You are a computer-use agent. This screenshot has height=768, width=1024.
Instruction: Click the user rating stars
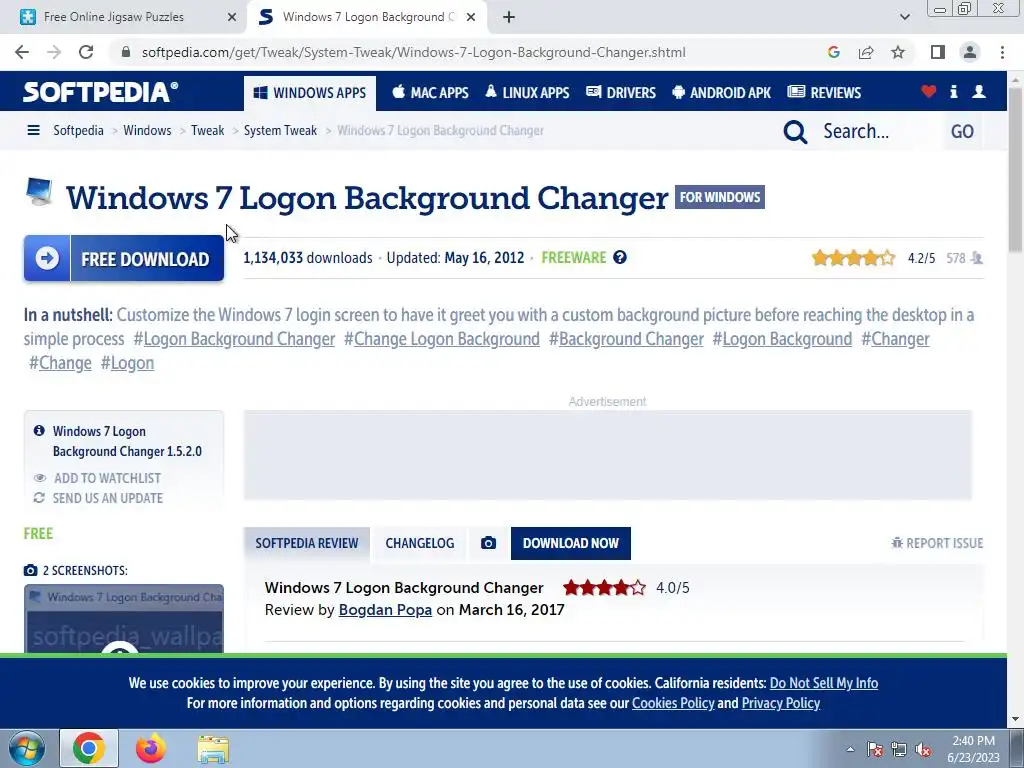coord(853,258)
